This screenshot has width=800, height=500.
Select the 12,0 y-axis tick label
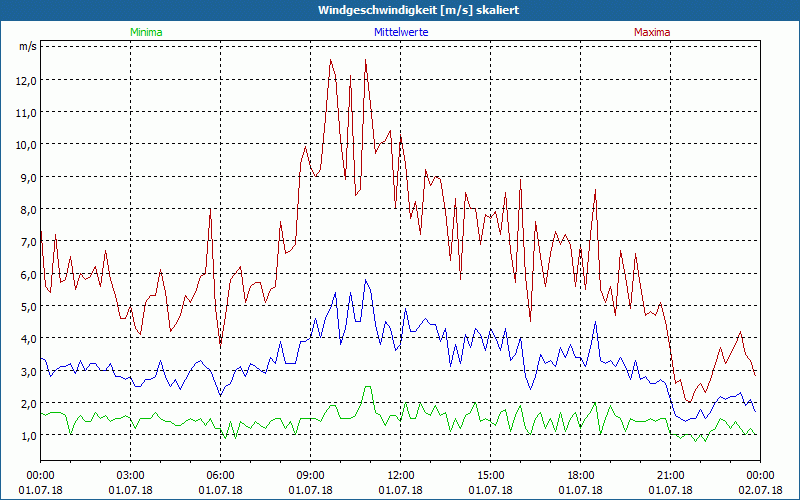click(25, 80)
